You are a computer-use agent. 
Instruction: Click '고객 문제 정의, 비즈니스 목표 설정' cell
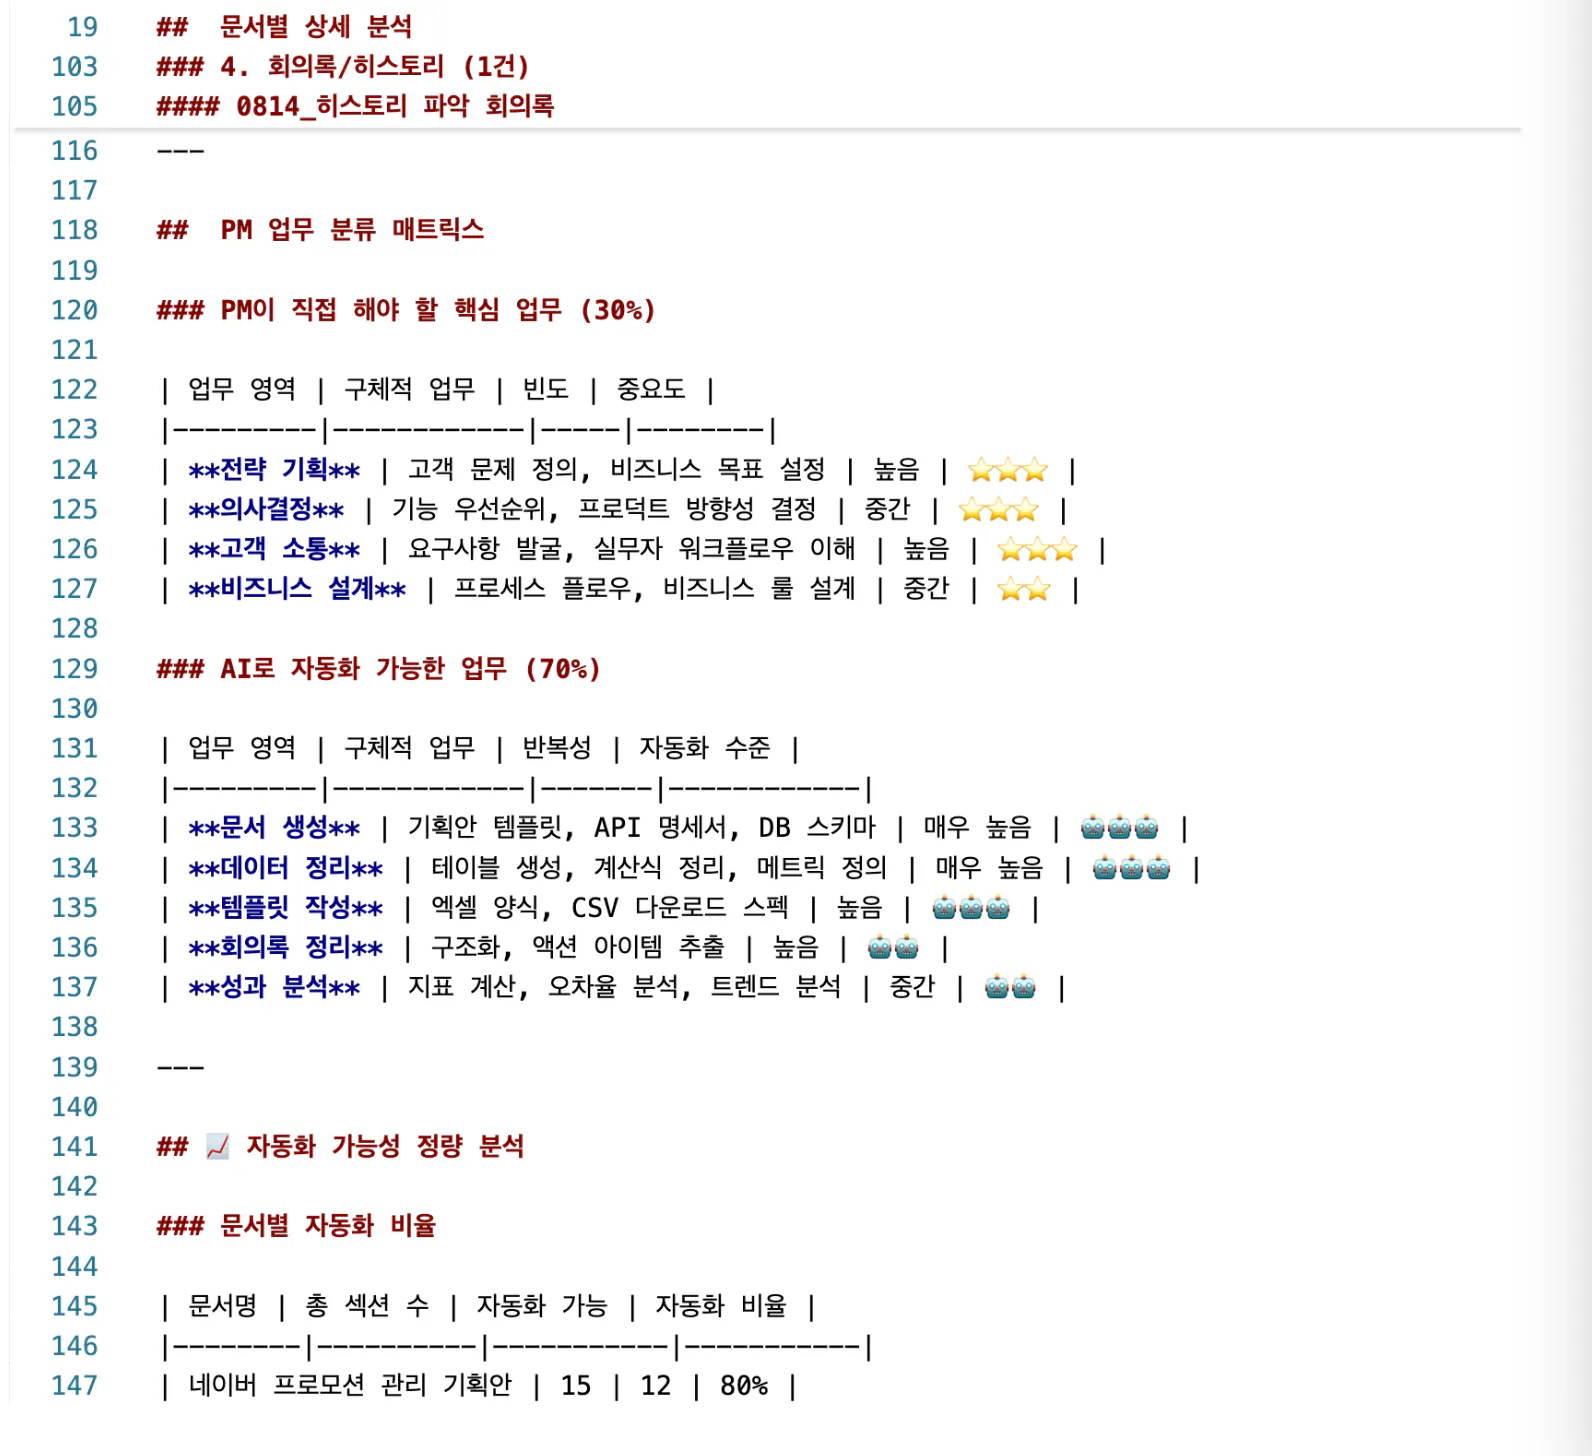[x=617, y=469]
